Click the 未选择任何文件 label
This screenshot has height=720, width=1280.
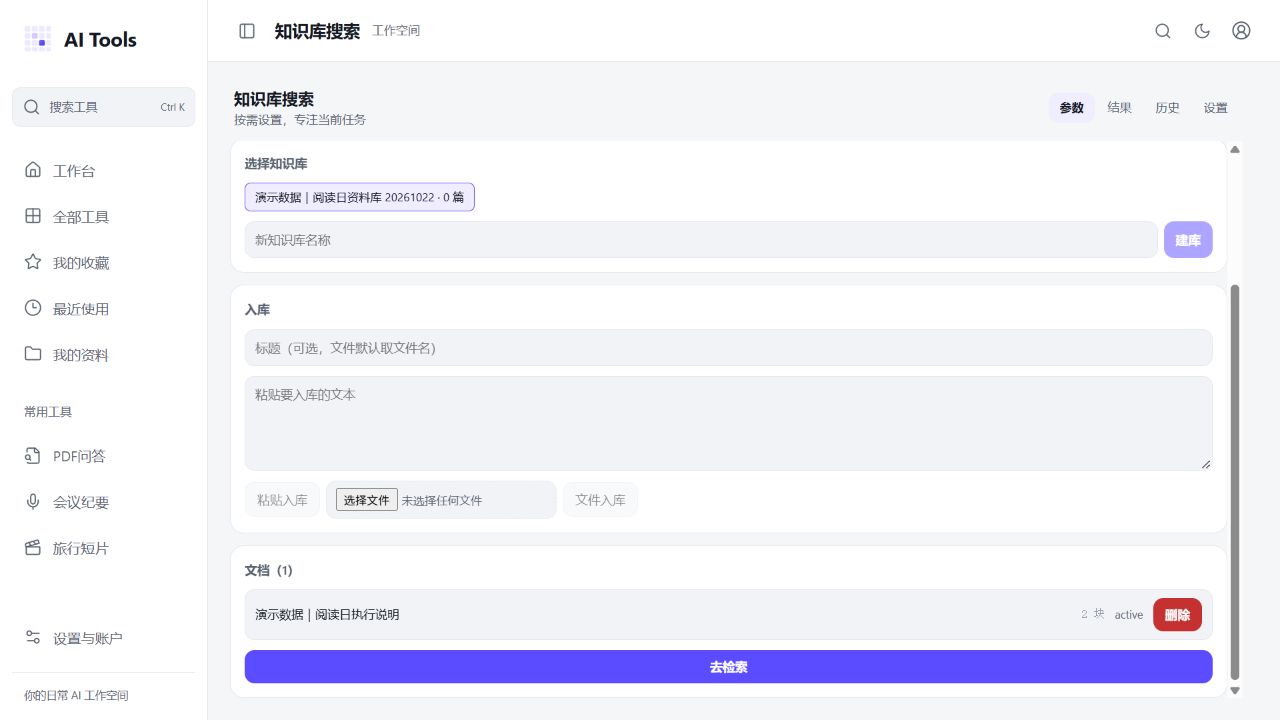pyautogui.click(x=441, y=500)
